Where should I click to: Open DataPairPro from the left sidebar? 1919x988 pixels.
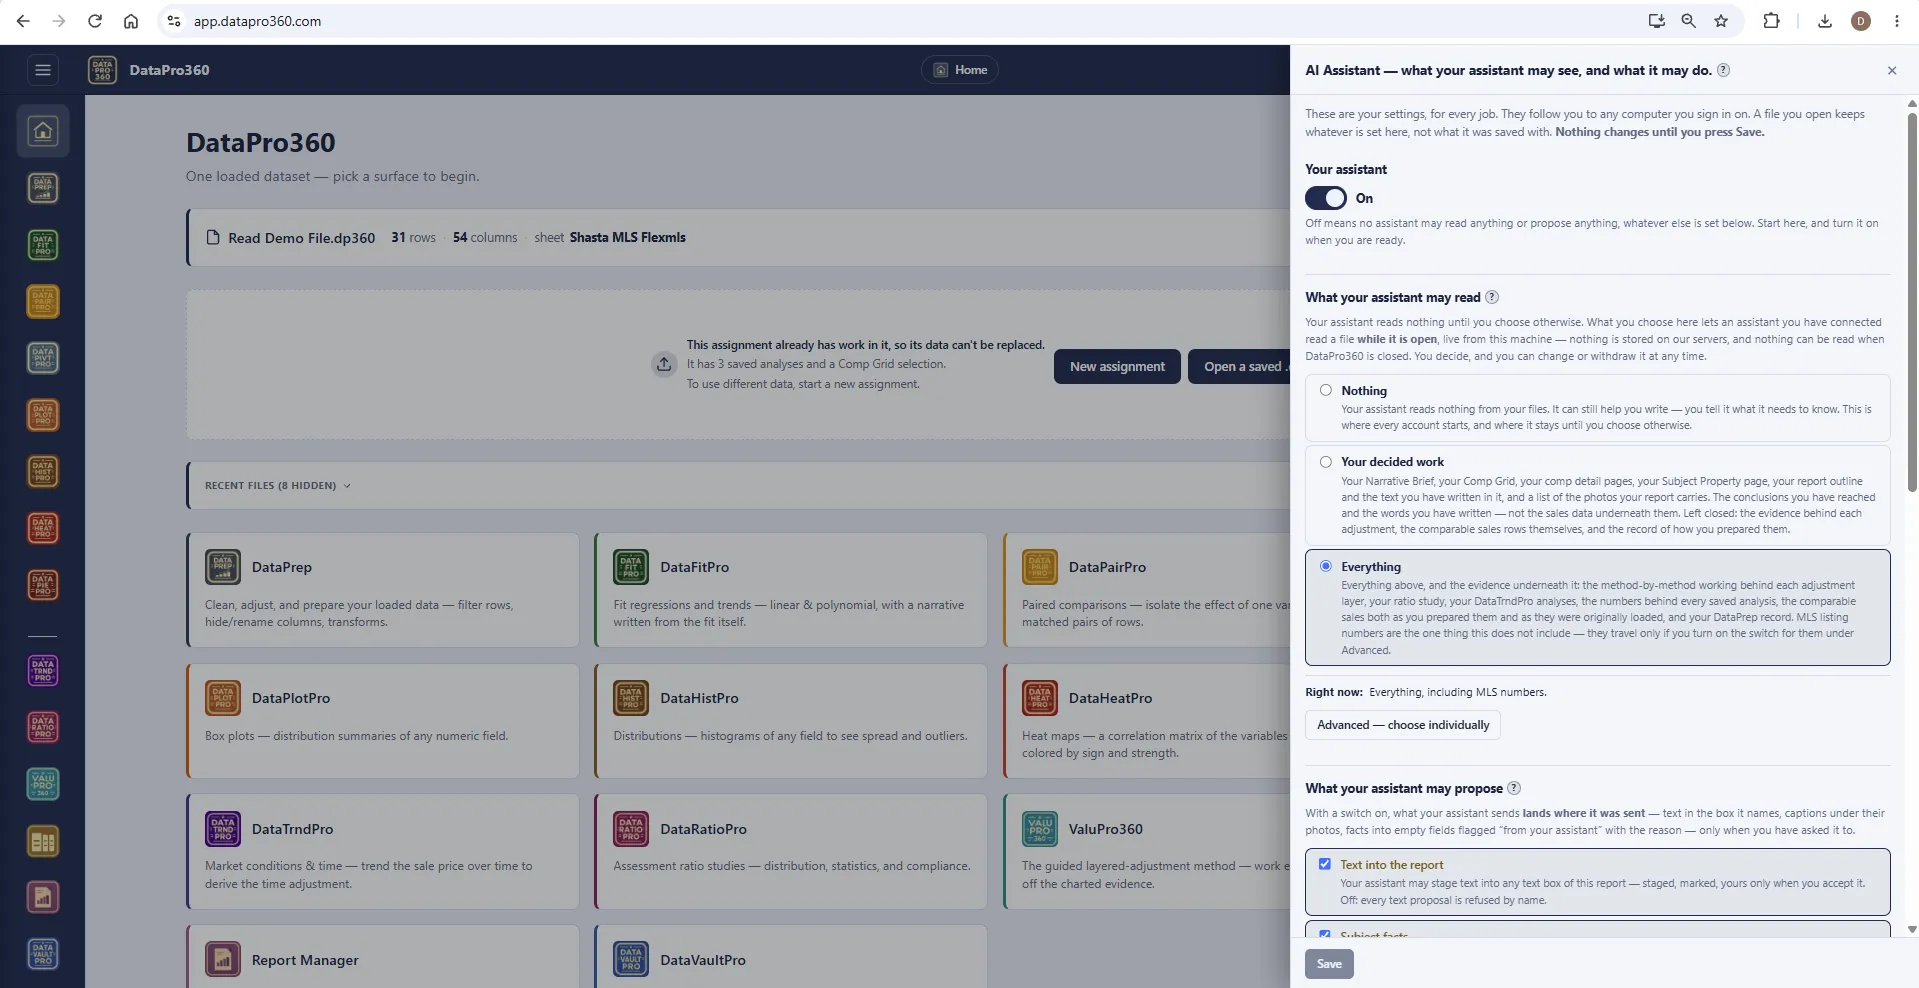43,301
